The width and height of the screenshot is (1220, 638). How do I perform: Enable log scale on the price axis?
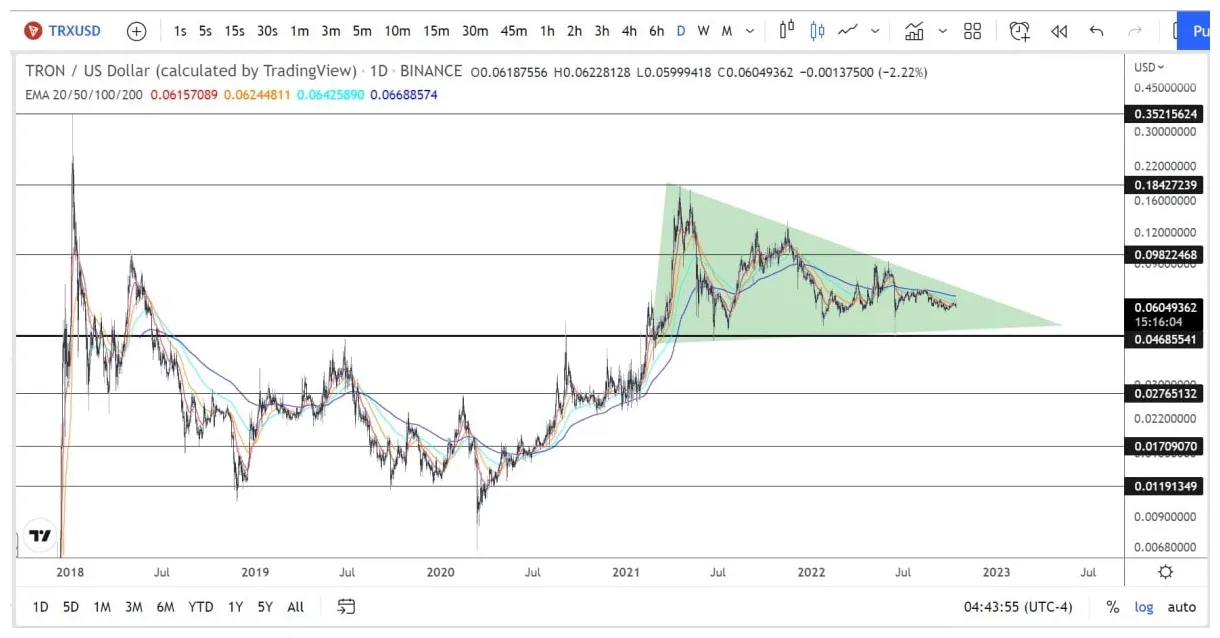[1144, 607]
